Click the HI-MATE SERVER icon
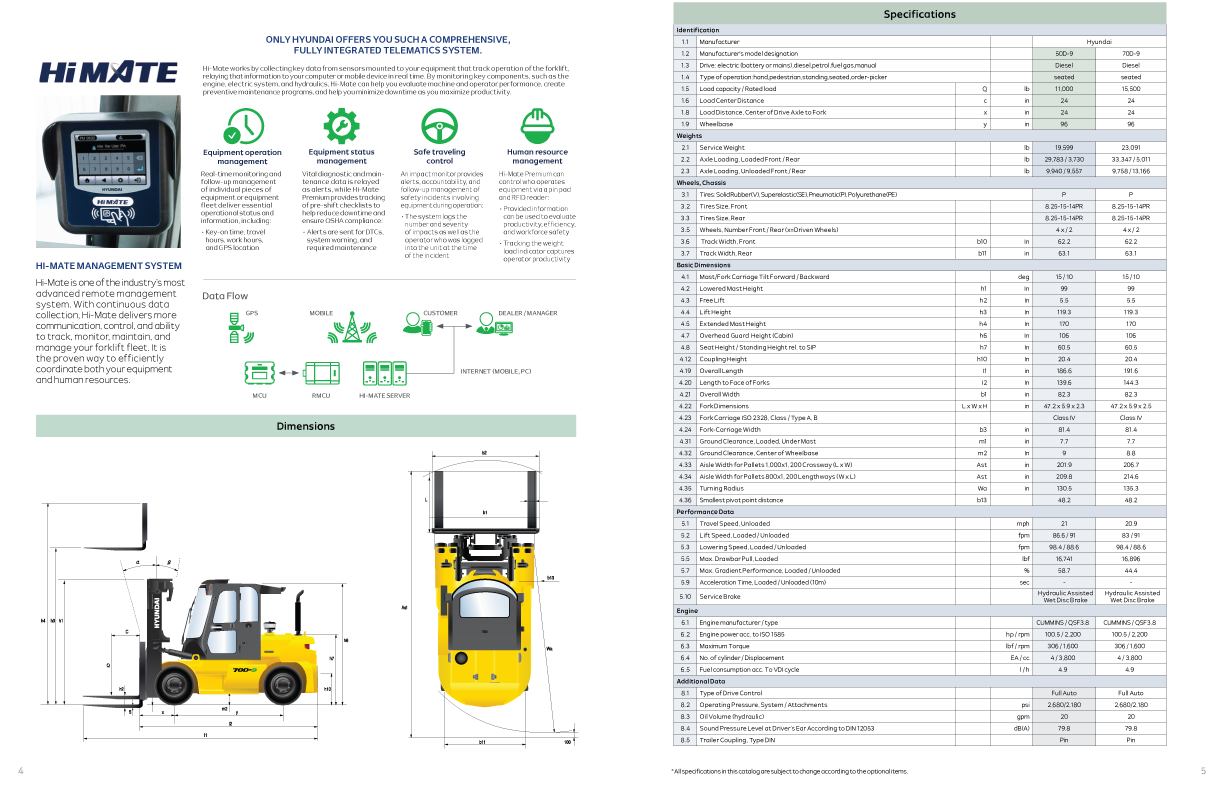The height and width of the screenshot is (792, 1224). [x=384, y=375]
